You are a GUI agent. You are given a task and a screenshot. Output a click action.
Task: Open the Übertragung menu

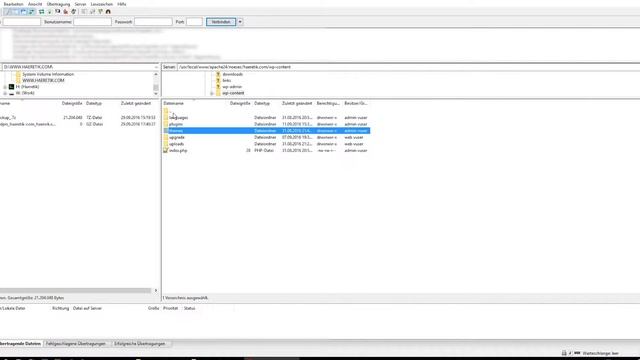58,4
